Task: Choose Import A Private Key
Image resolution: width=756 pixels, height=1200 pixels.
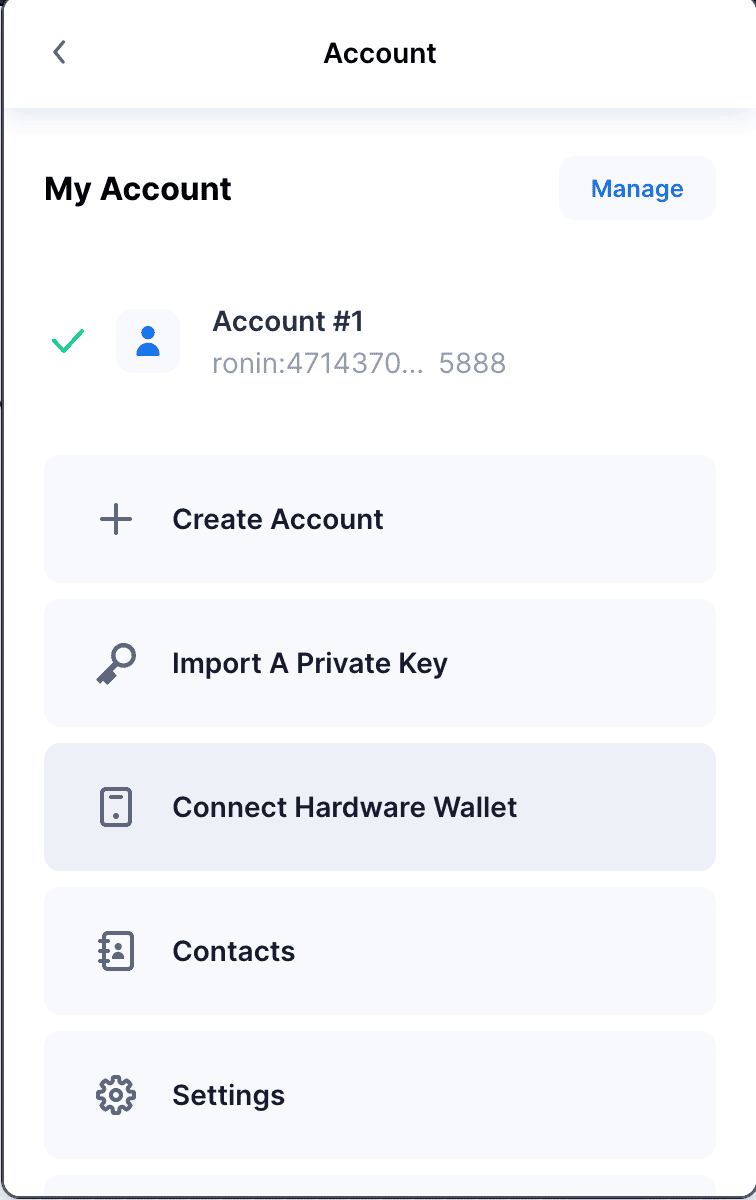Action: click(x=380, y=663)
